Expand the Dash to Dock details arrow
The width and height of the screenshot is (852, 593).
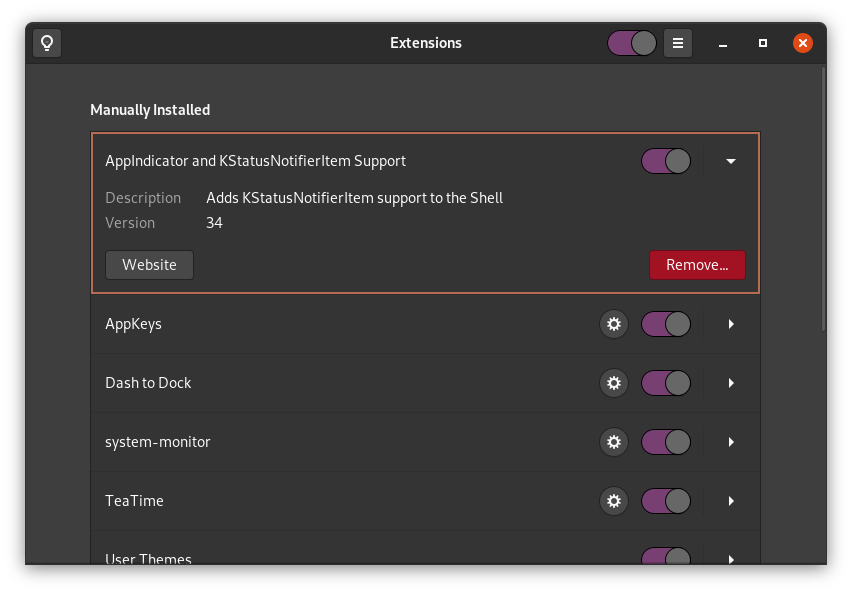tap(731, 383)
